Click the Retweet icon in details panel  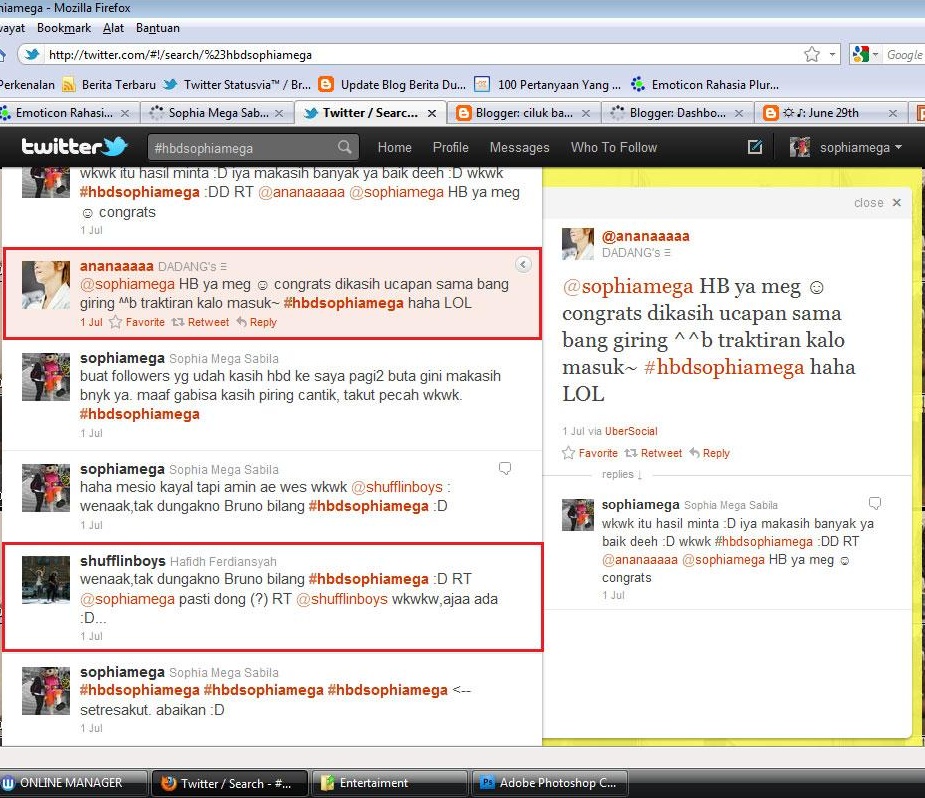631,453
